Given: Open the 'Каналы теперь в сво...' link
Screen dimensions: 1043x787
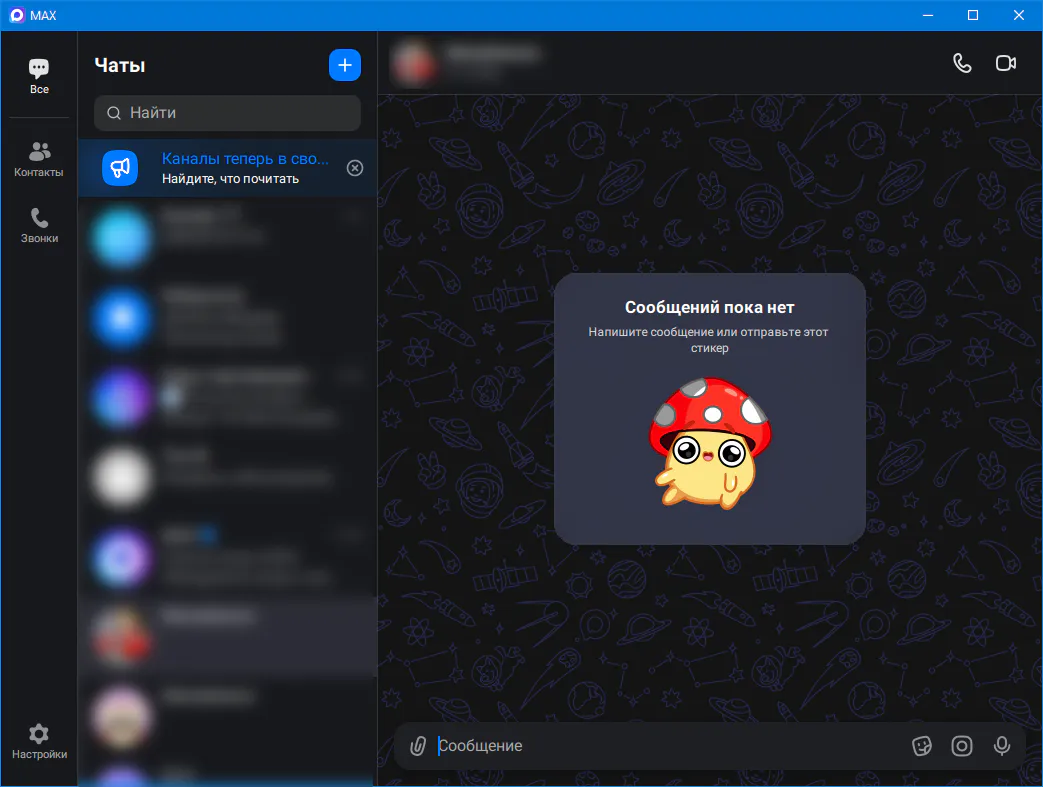Looking at the screenshot, I should [x=245, y=158].
